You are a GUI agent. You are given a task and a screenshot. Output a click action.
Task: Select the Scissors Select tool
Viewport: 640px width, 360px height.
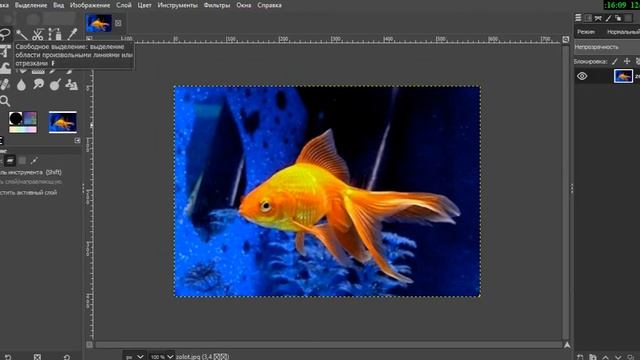[38, 34]
